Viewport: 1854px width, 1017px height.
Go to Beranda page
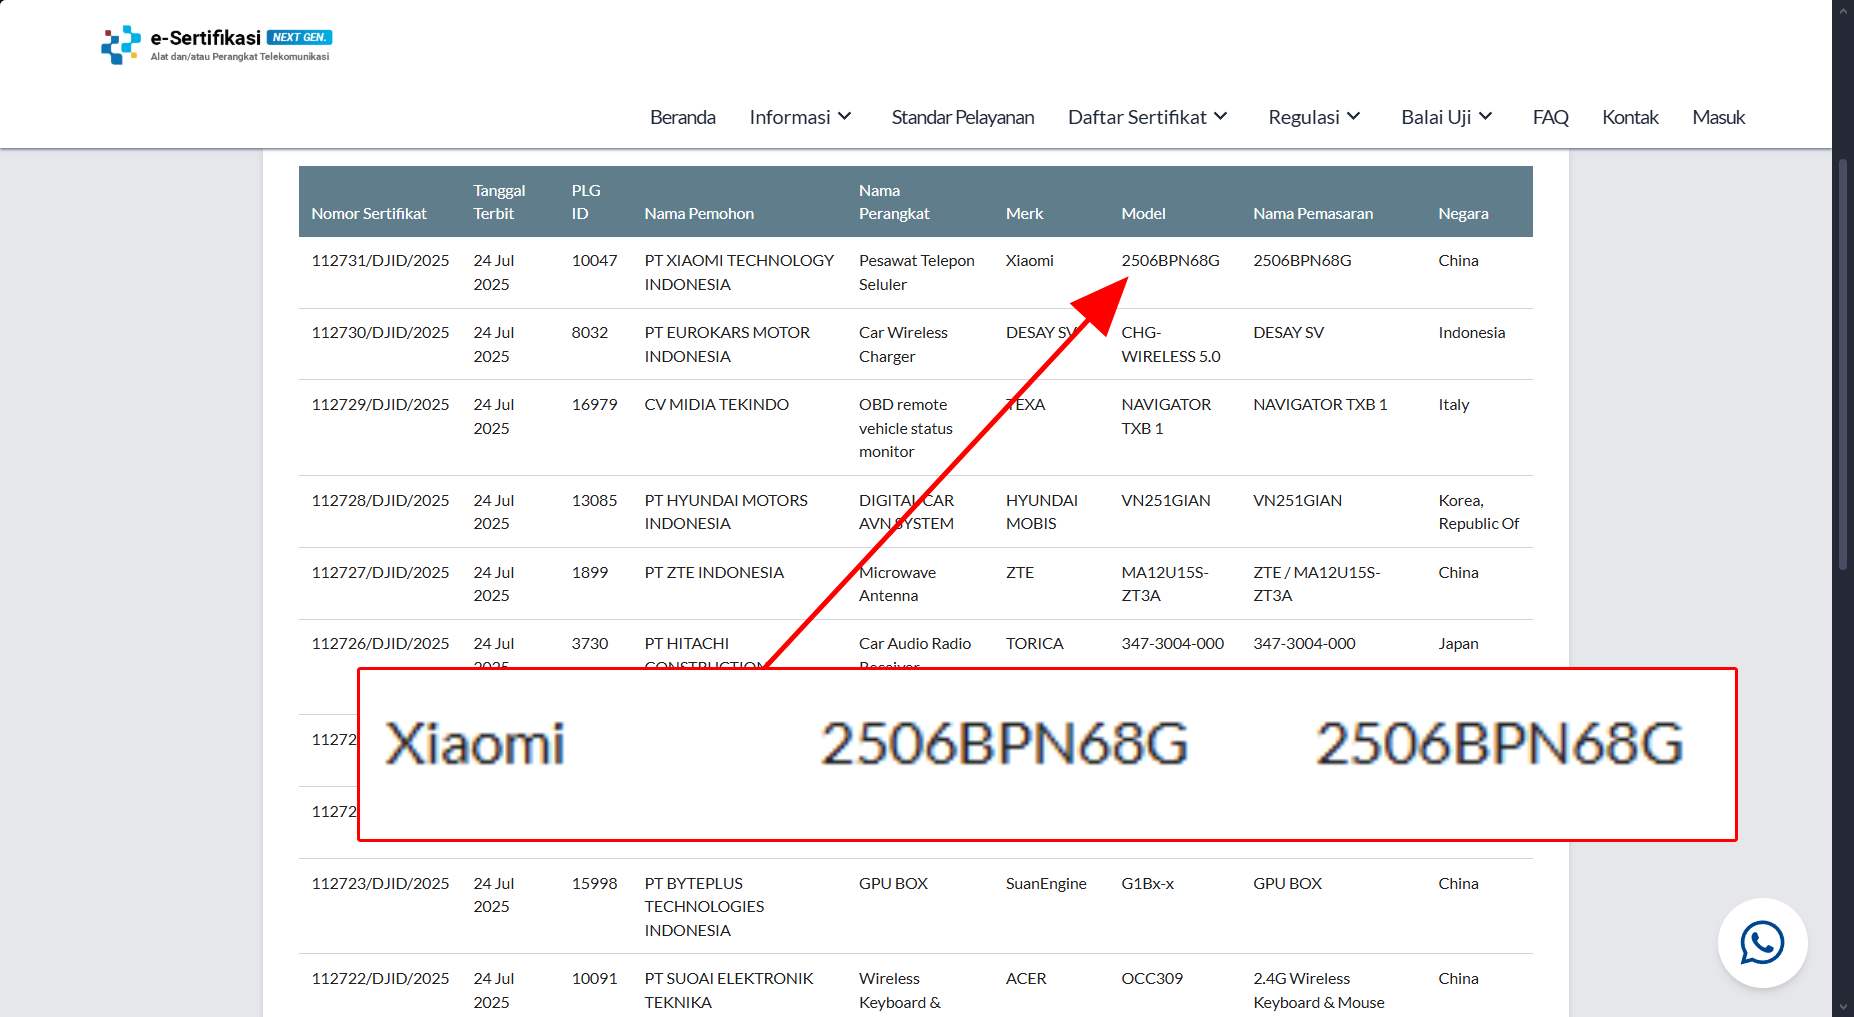[682, 117]
